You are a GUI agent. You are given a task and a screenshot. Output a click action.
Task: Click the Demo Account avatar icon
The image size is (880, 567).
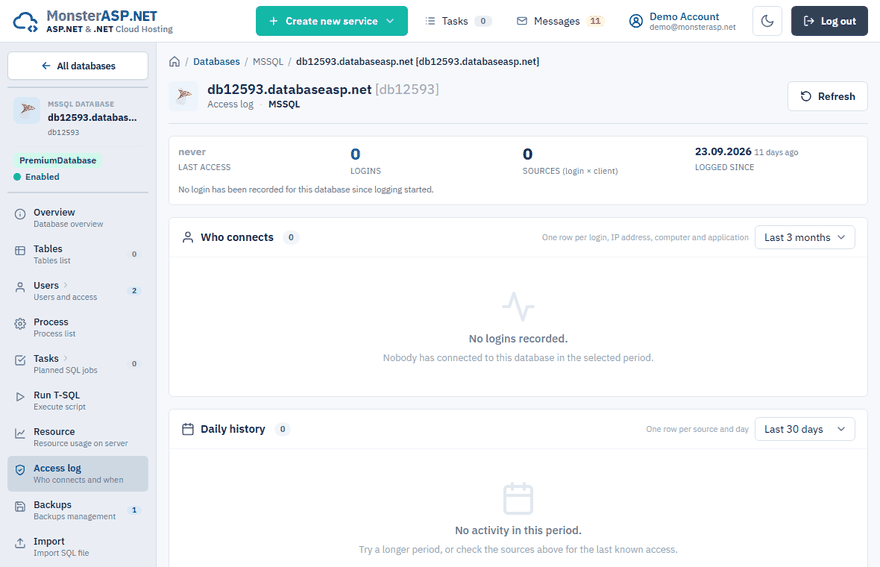pyautogui.click(x=636, y=21)
